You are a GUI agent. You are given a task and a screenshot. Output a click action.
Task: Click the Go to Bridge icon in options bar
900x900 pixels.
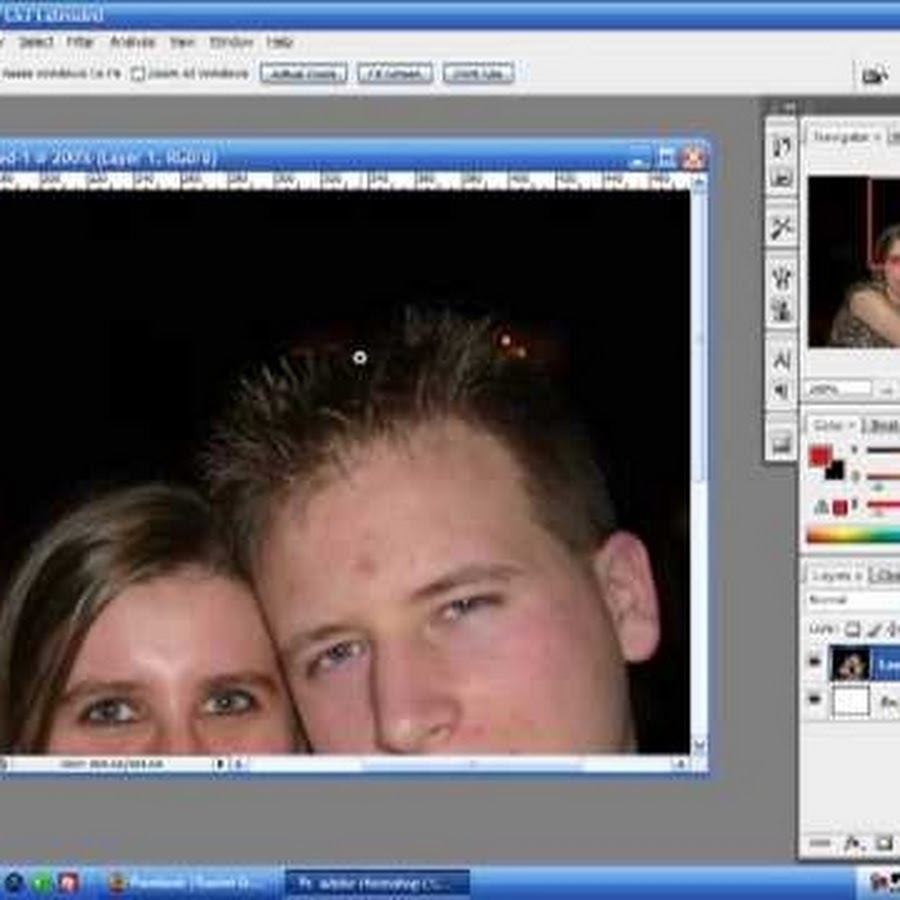pos(874,75)
